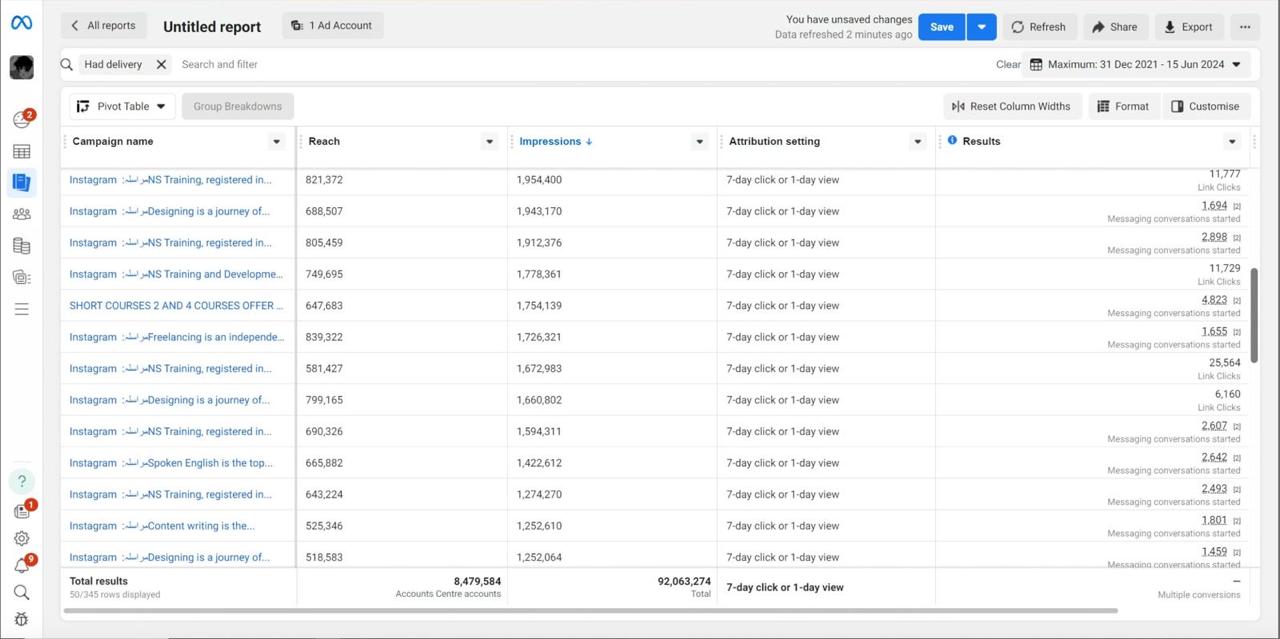Click the notifications bell icon
The image size is (1280, 639).
point(21,566)
